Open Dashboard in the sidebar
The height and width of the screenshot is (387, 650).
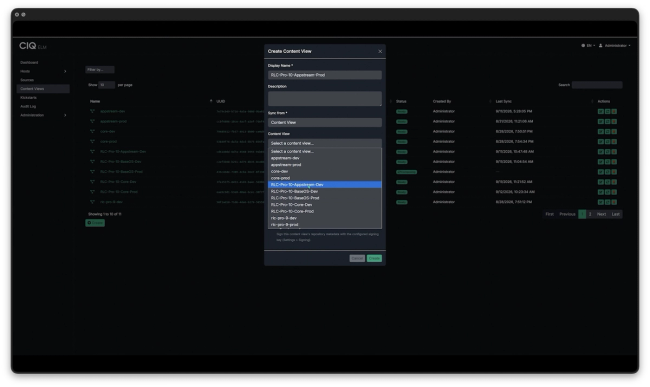click(29, 63)
